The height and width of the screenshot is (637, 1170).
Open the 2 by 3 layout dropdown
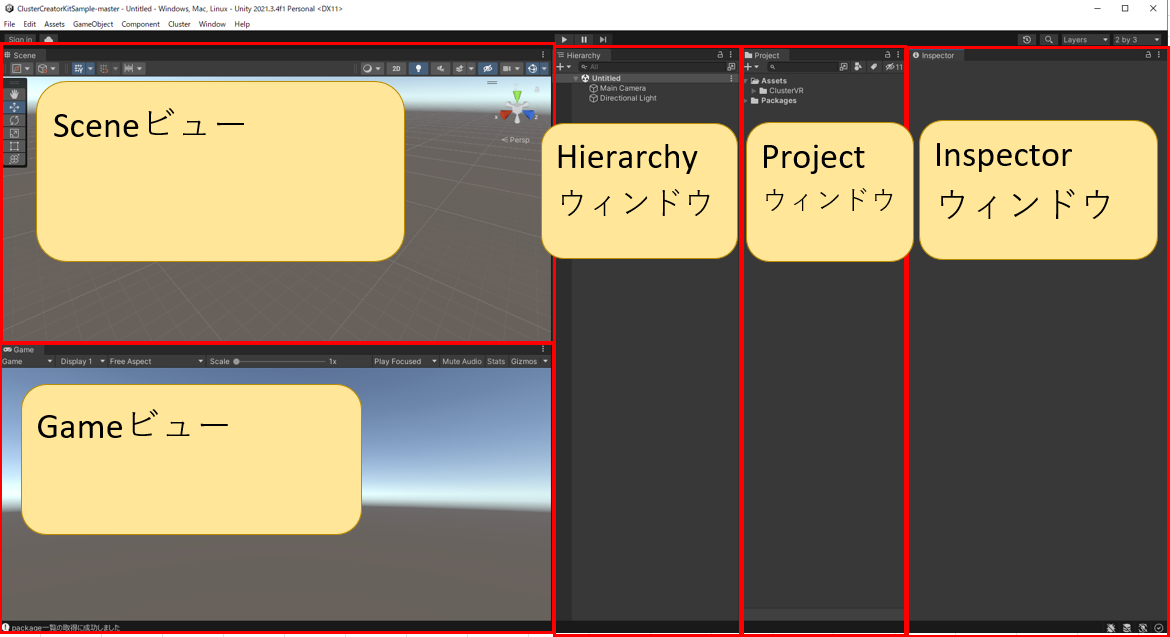(x=1138, y=40)
